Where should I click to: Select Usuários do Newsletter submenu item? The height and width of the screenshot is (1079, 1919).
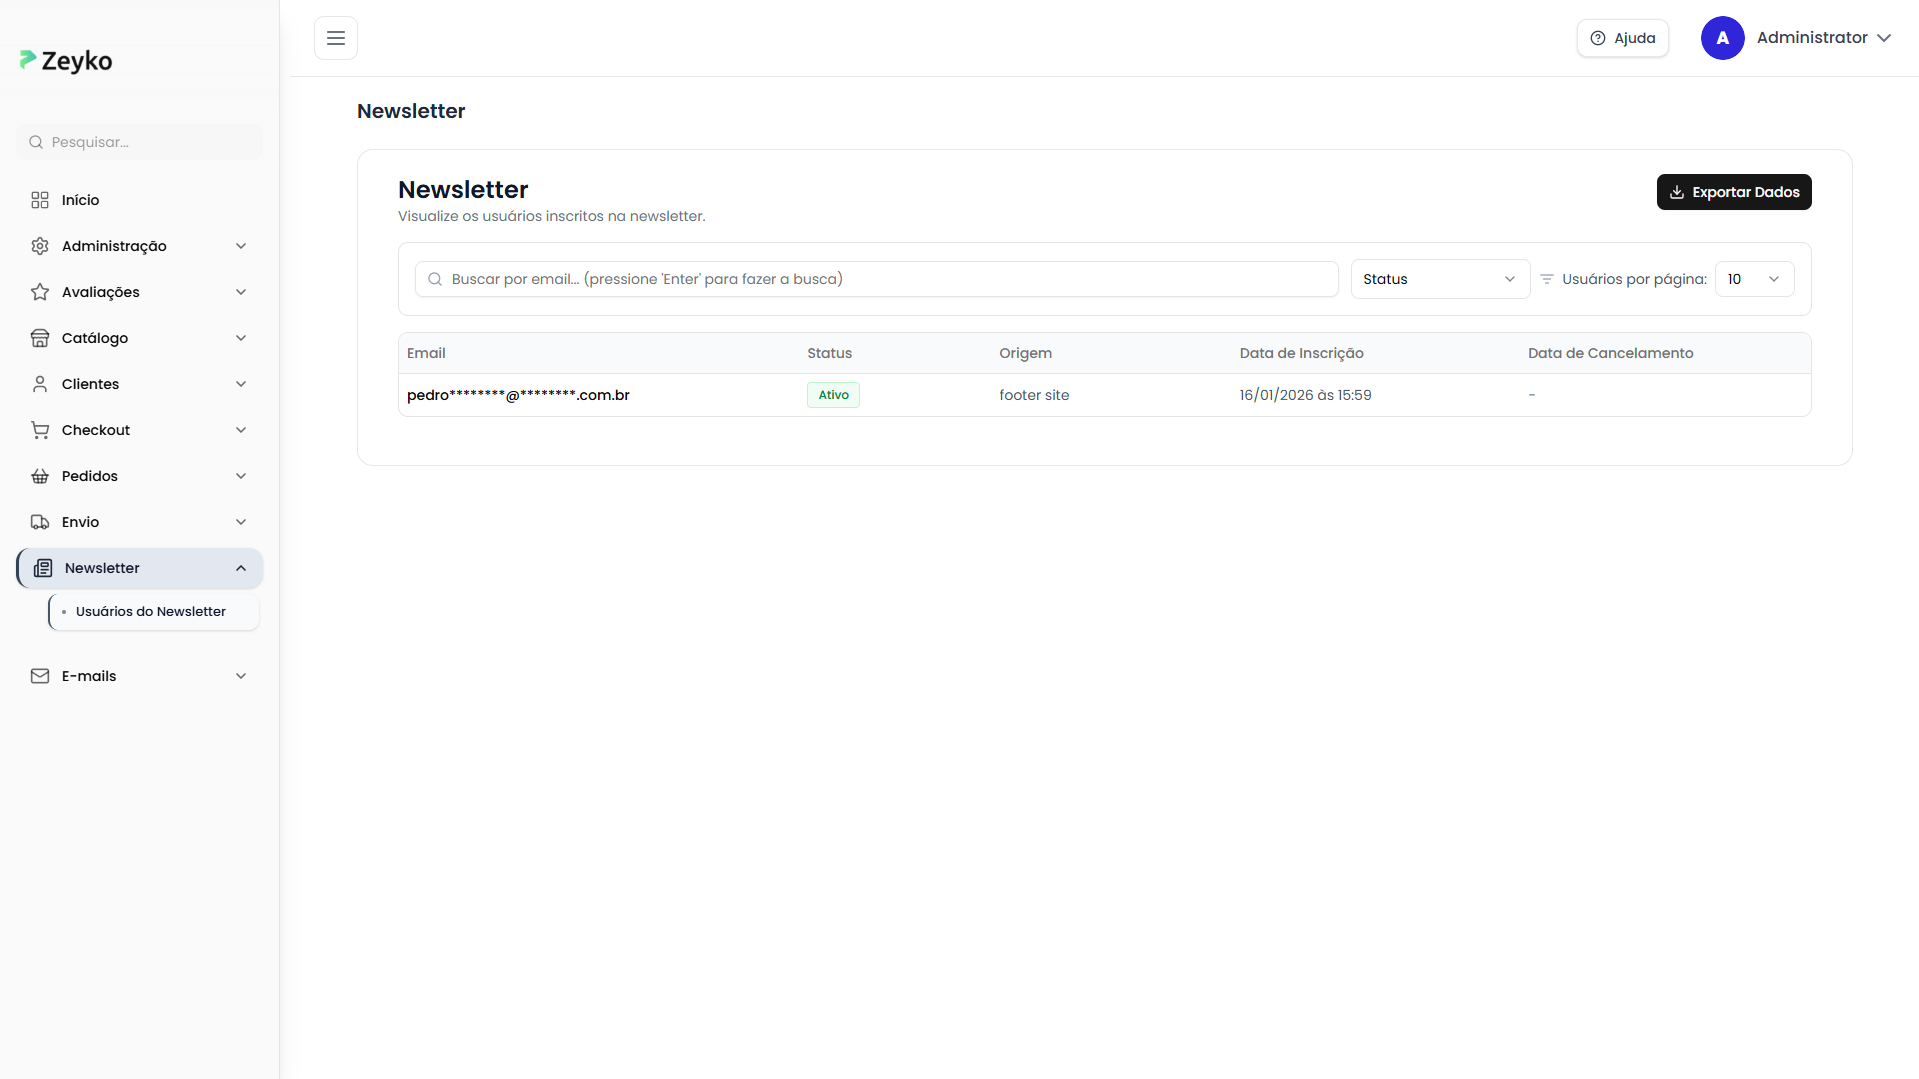coord(151,612)
